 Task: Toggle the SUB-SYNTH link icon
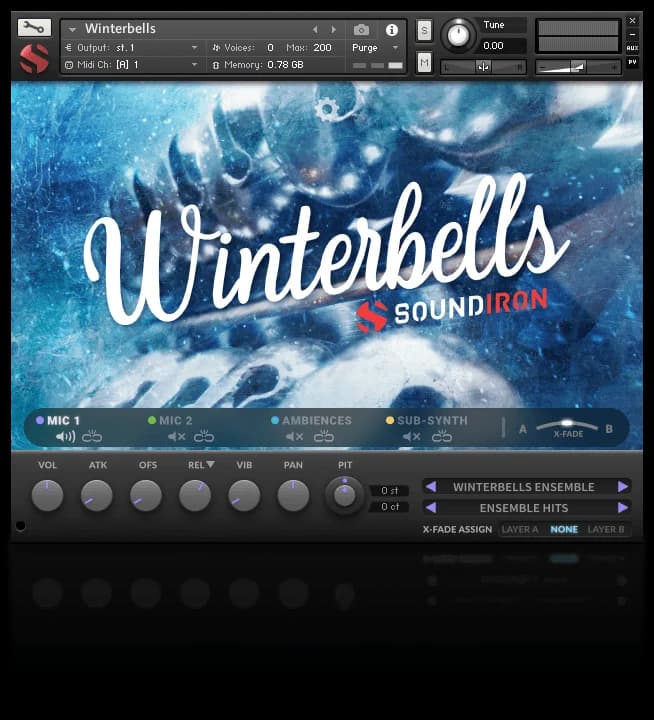pos(442,436)
